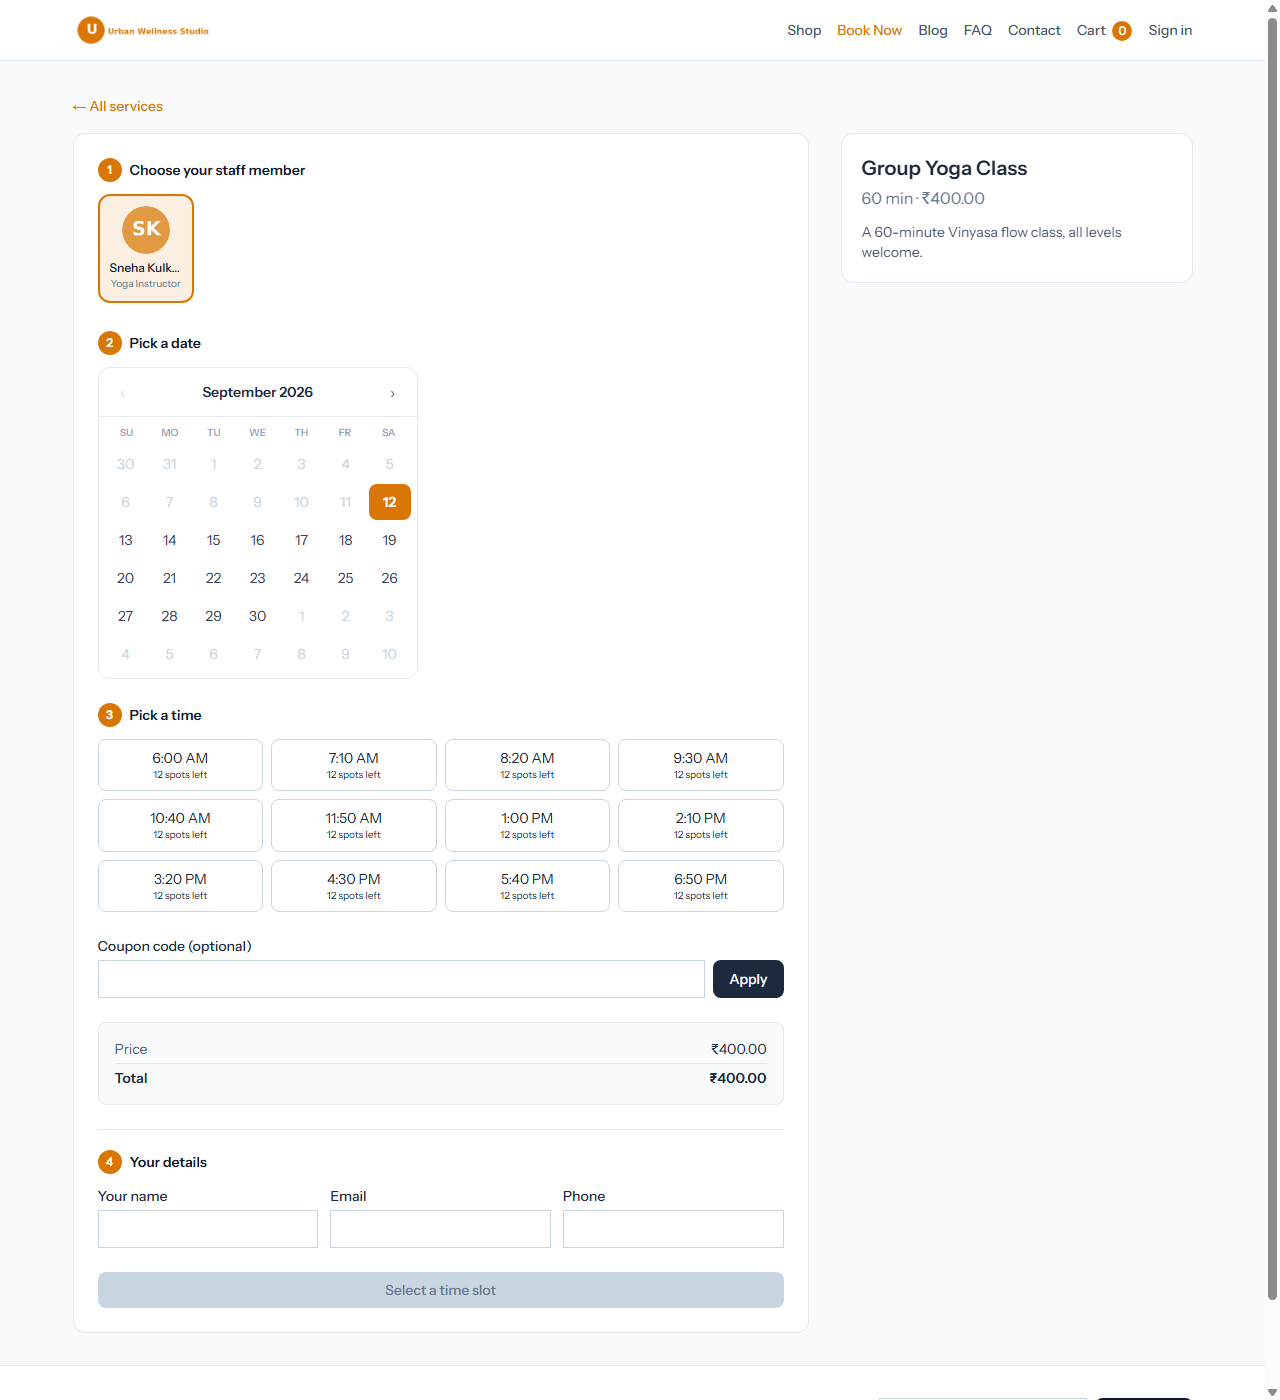Pick September 15 date
1280x1400 pixels.
pos(214,540)
